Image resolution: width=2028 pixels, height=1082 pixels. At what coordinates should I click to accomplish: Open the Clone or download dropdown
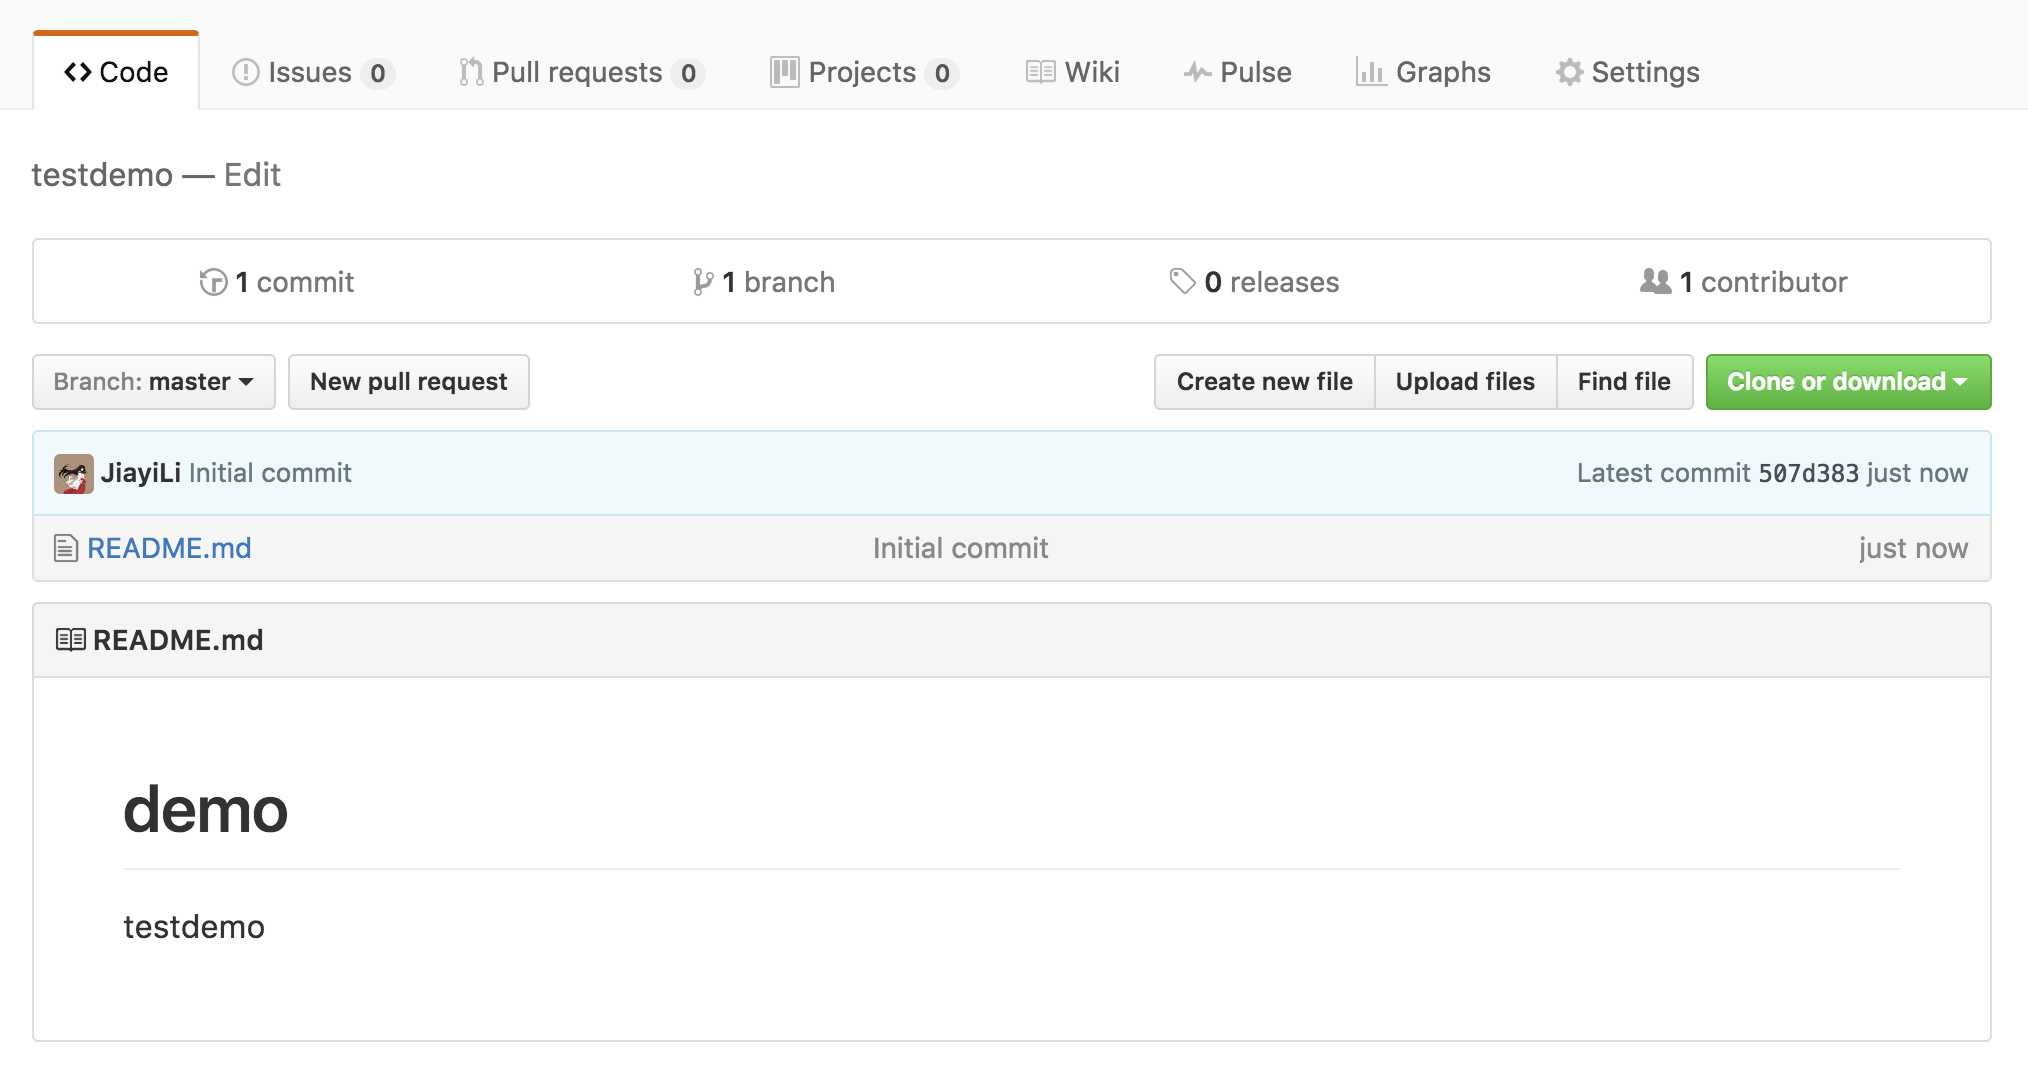[x=1848, y=382]
